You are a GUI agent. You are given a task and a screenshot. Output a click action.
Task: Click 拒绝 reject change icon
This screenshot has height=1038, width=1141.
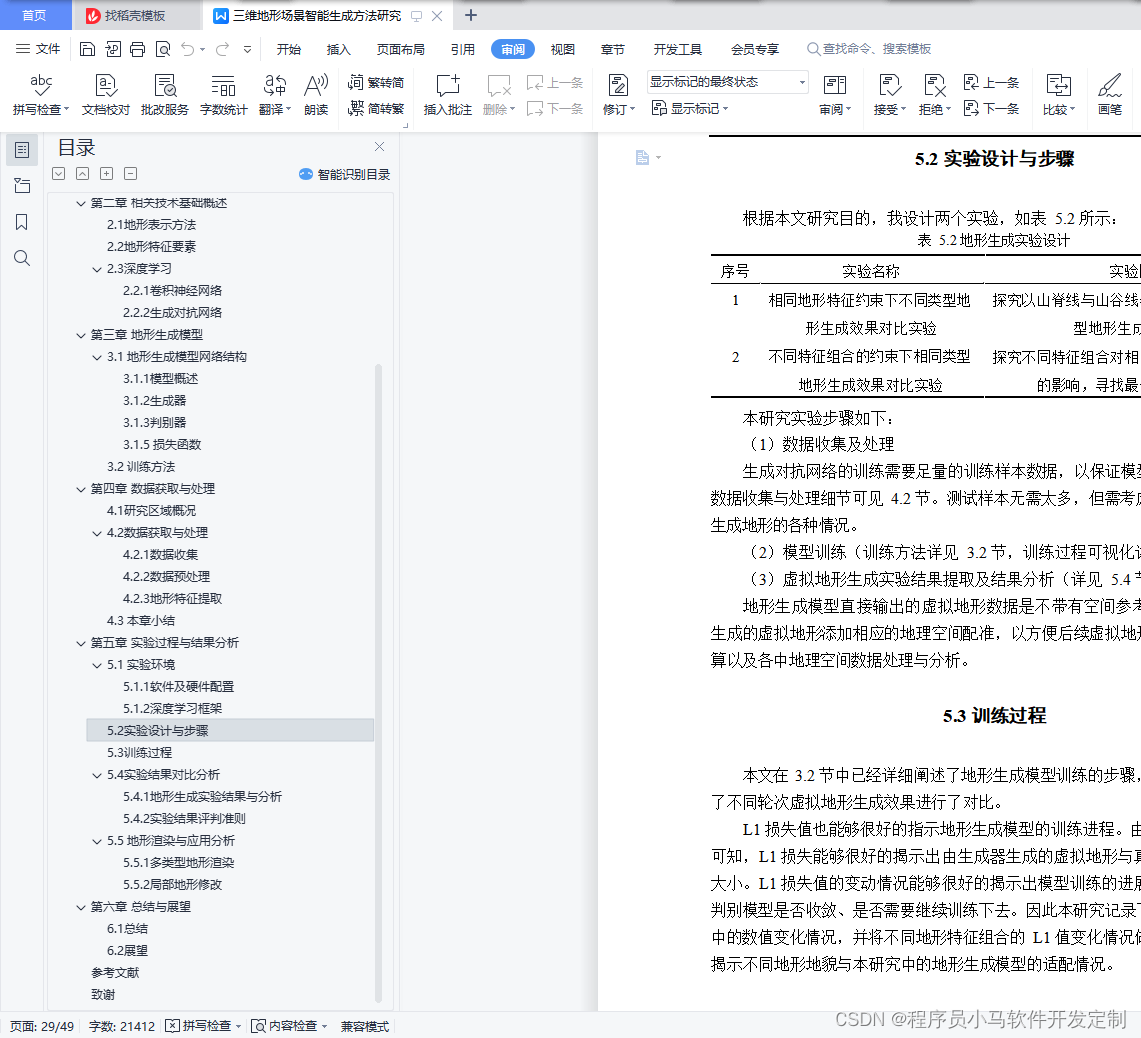point(934,86)
